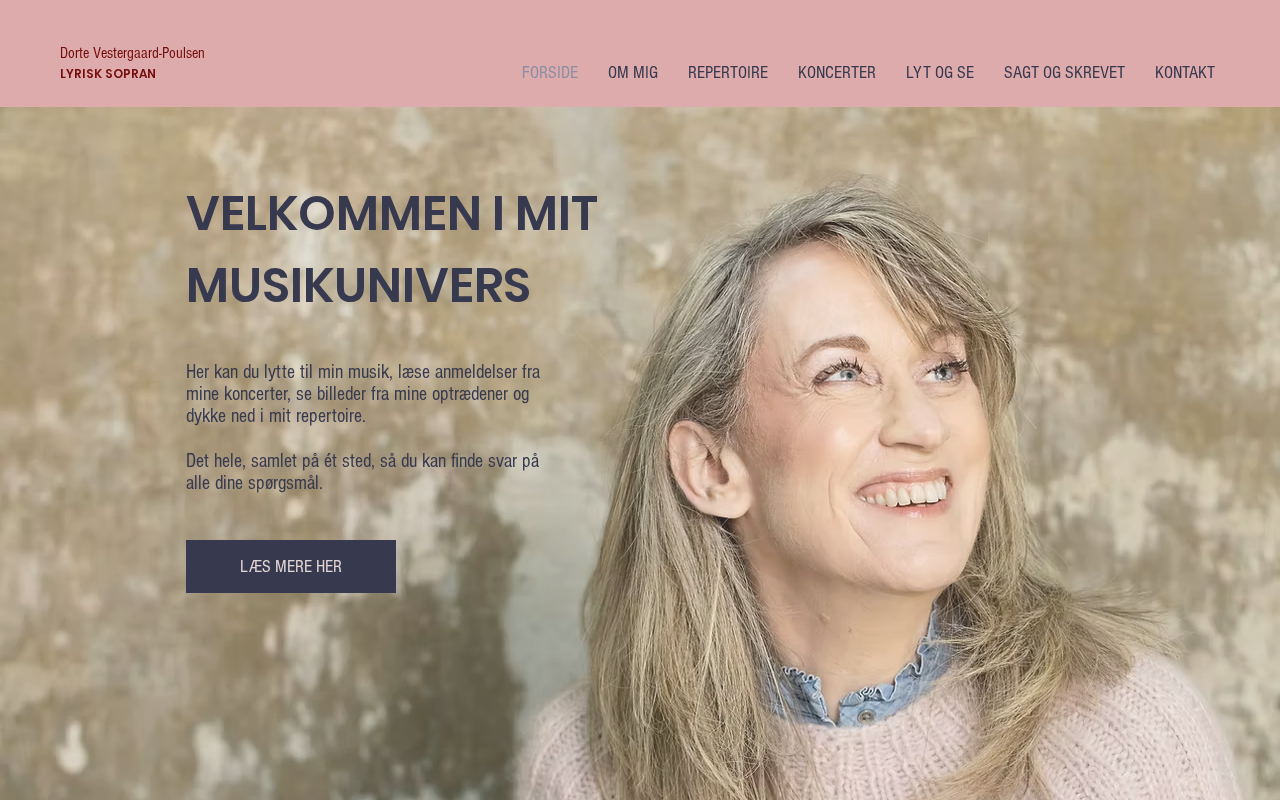This screenshot has height=800, width=1280.
Task: Click the textured wall background on the left
Action: [90, 450]
